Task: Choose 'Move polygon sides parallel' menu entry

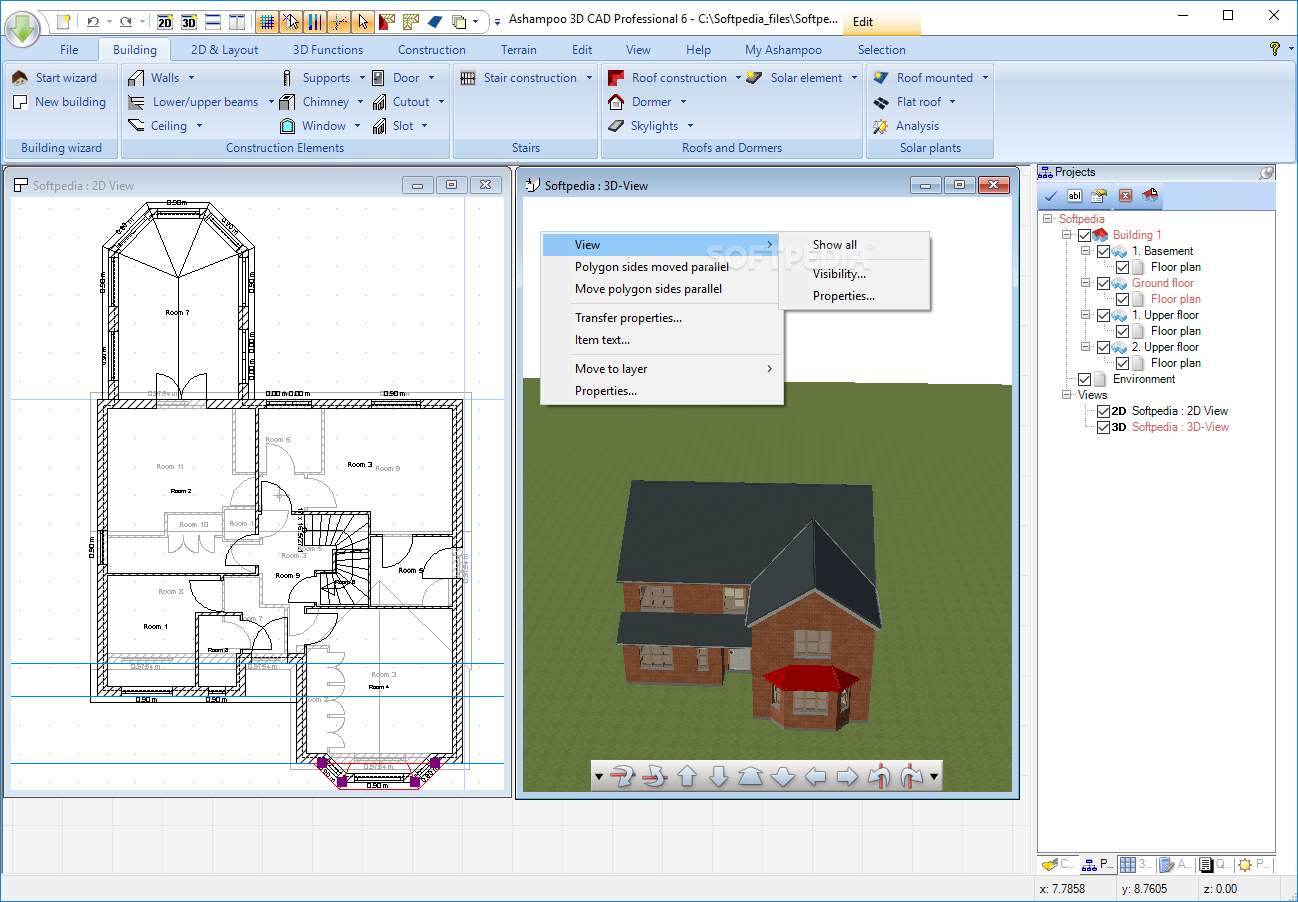Action: click(648, 289)
